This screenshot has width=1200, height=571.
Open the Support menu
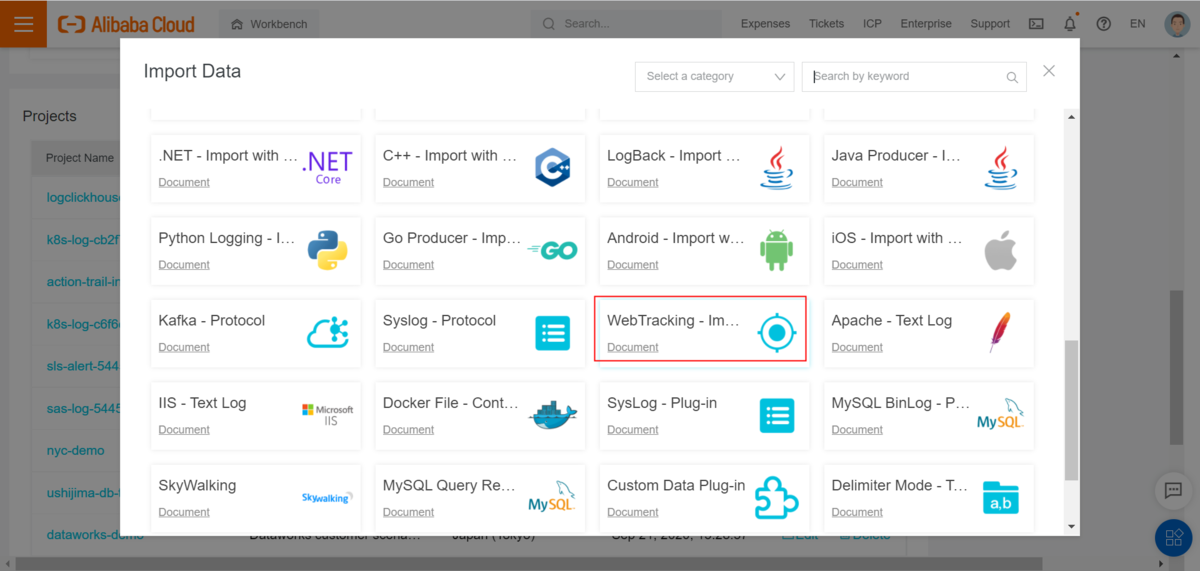click(x=990, y=24)
